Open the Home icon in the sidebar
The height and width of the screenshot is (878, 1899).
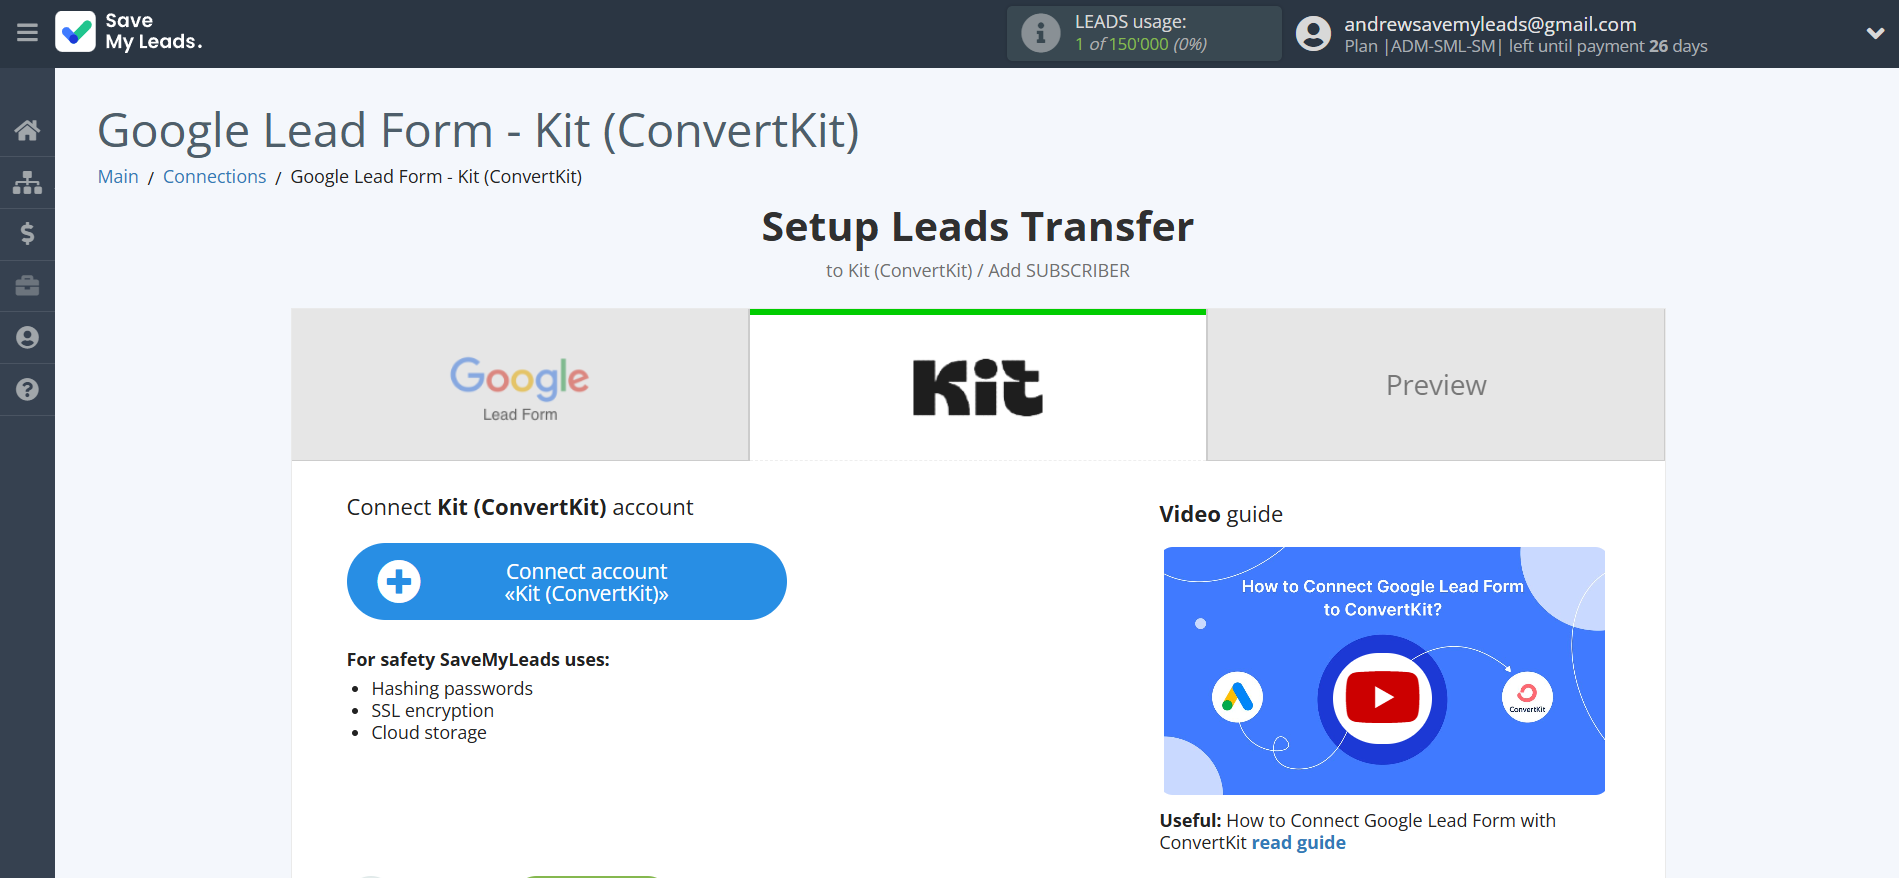pos(27,130)
